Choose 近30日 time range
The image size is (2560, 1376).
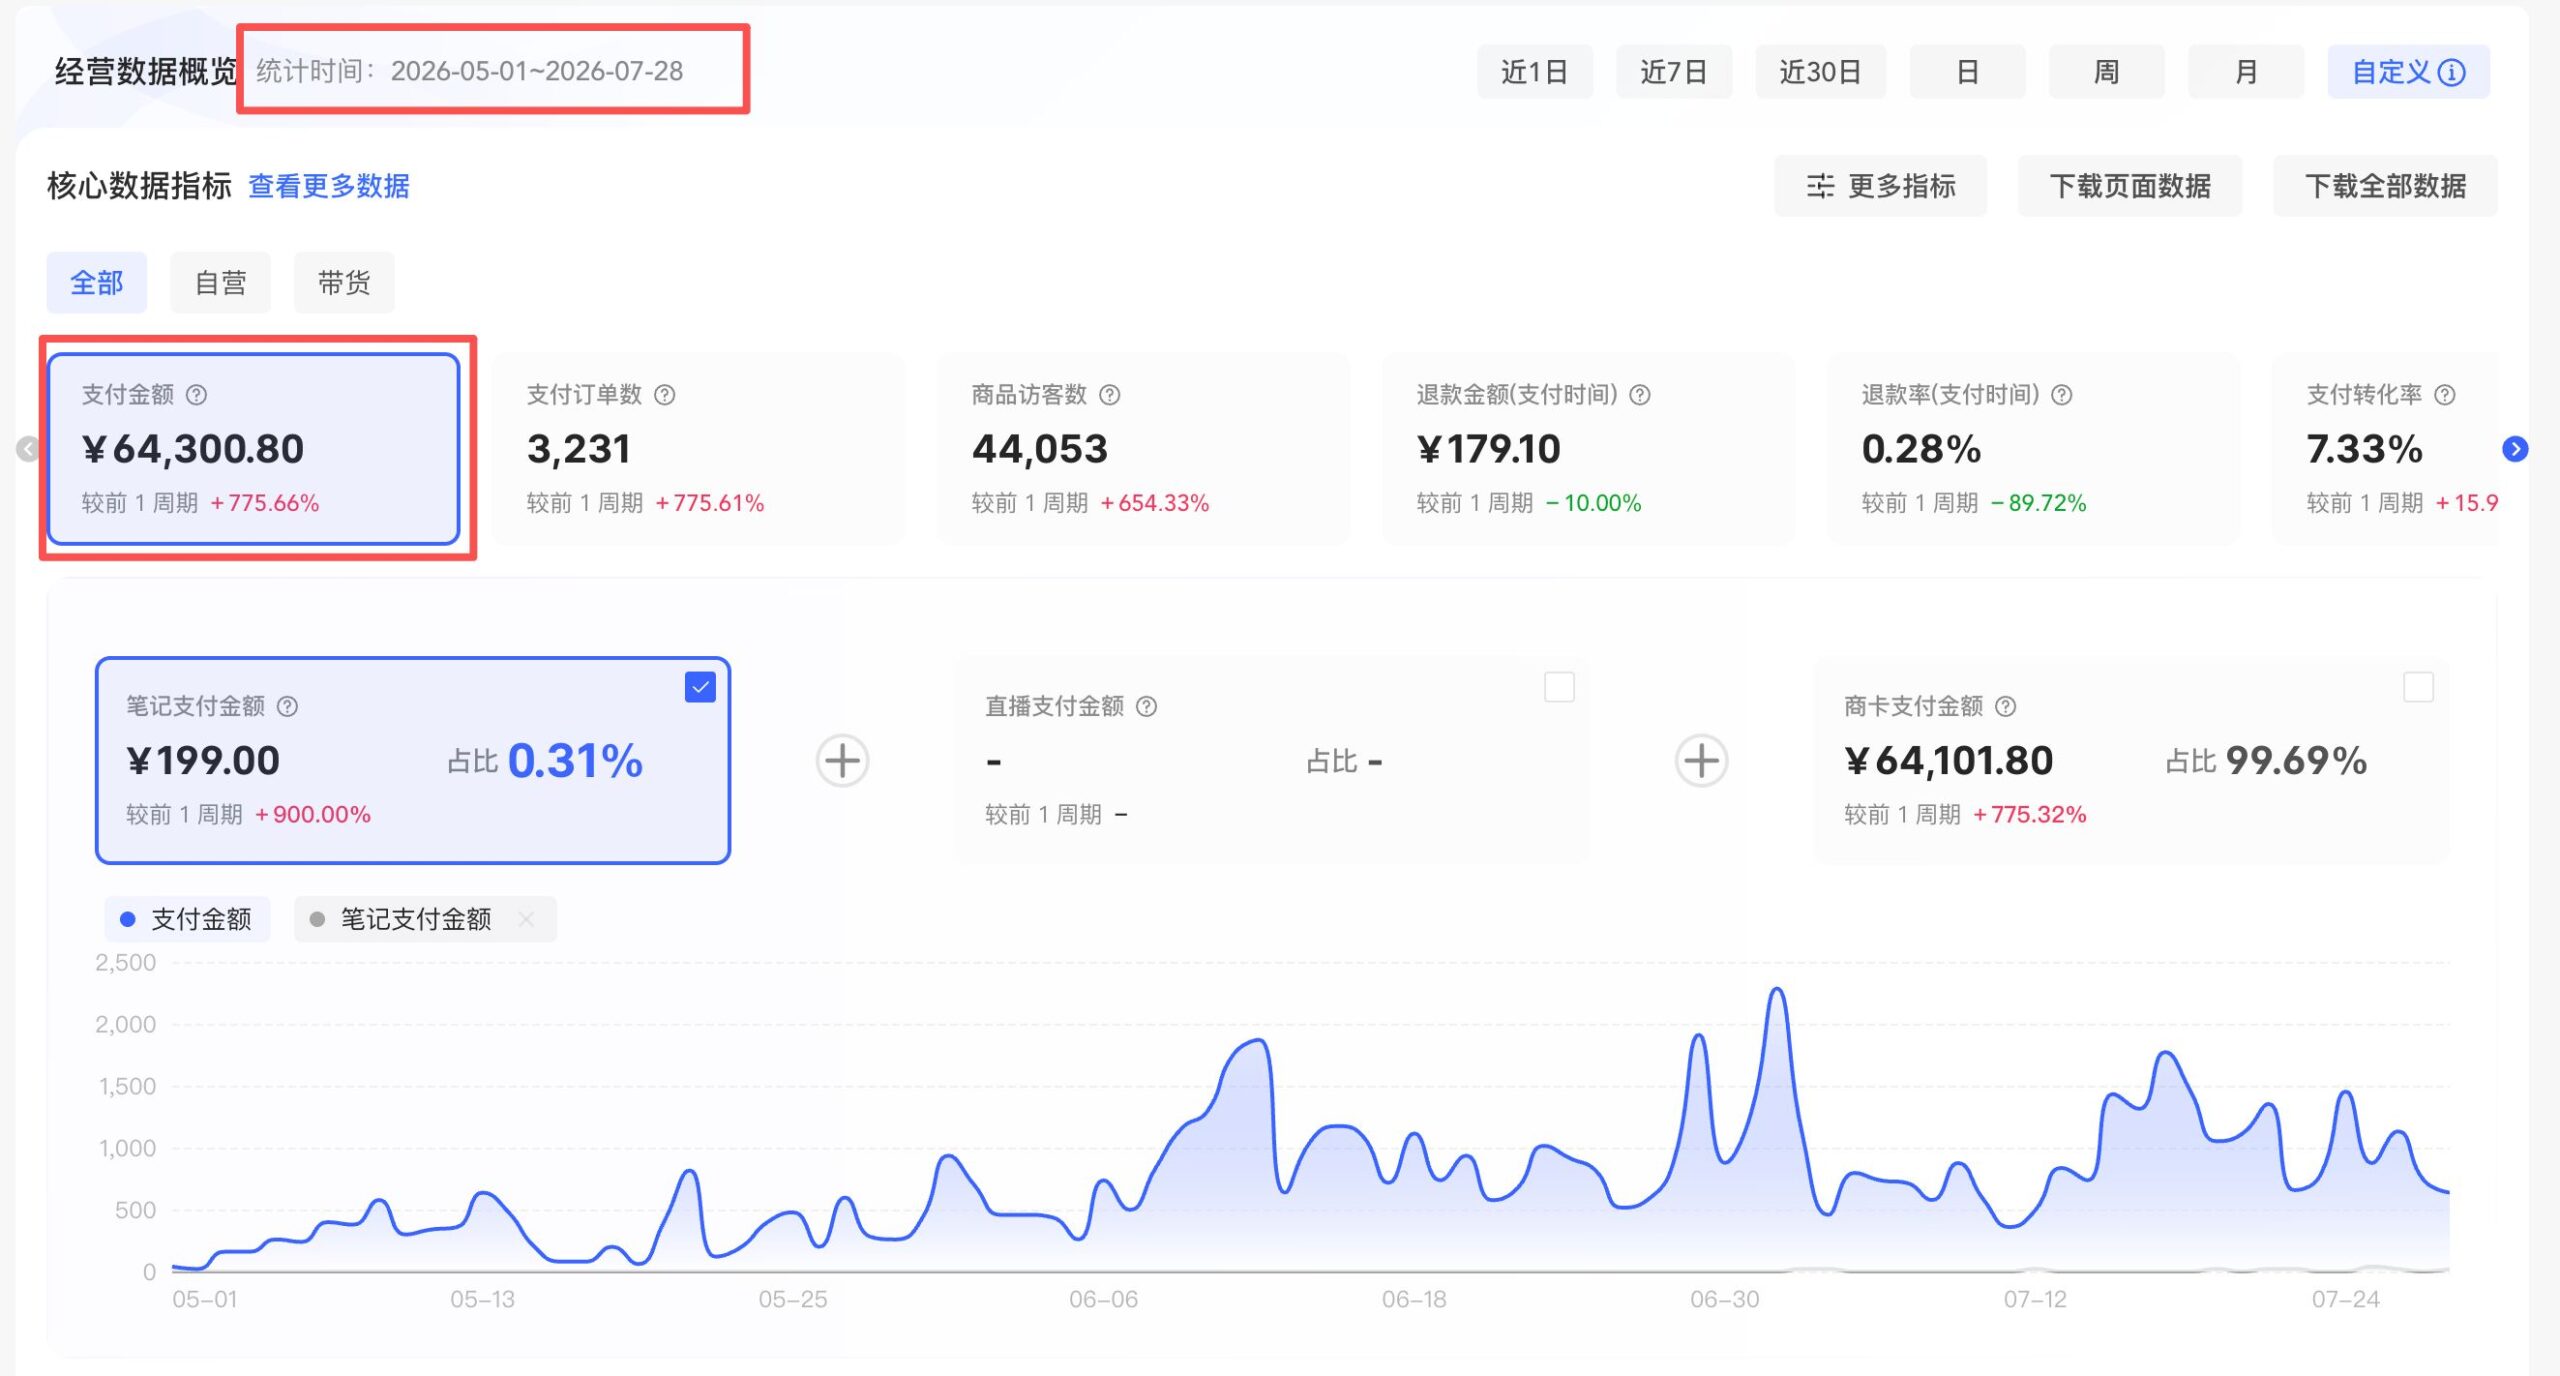pos(1821,72)
